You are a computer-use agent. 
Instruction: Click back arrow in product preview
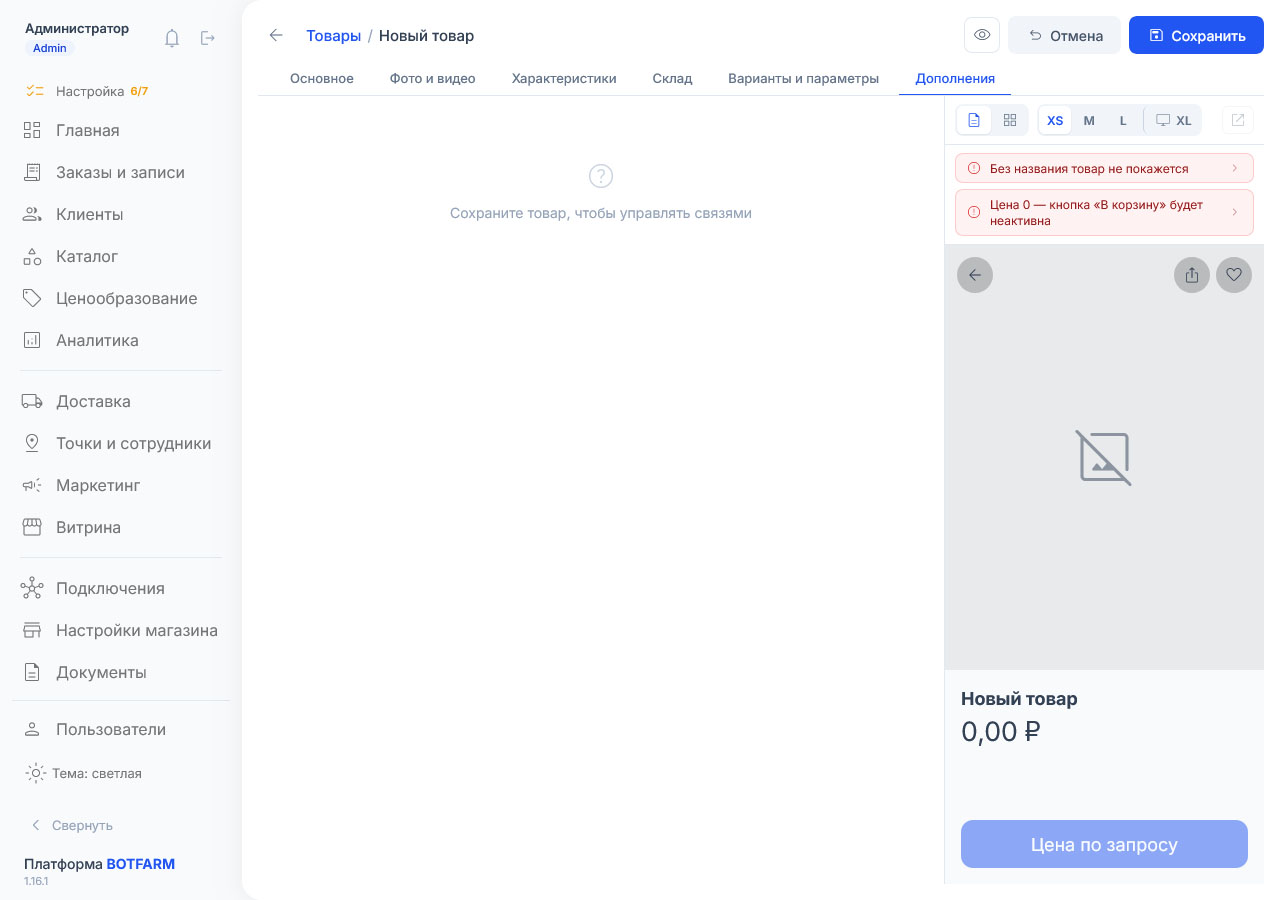pos(975,275)
